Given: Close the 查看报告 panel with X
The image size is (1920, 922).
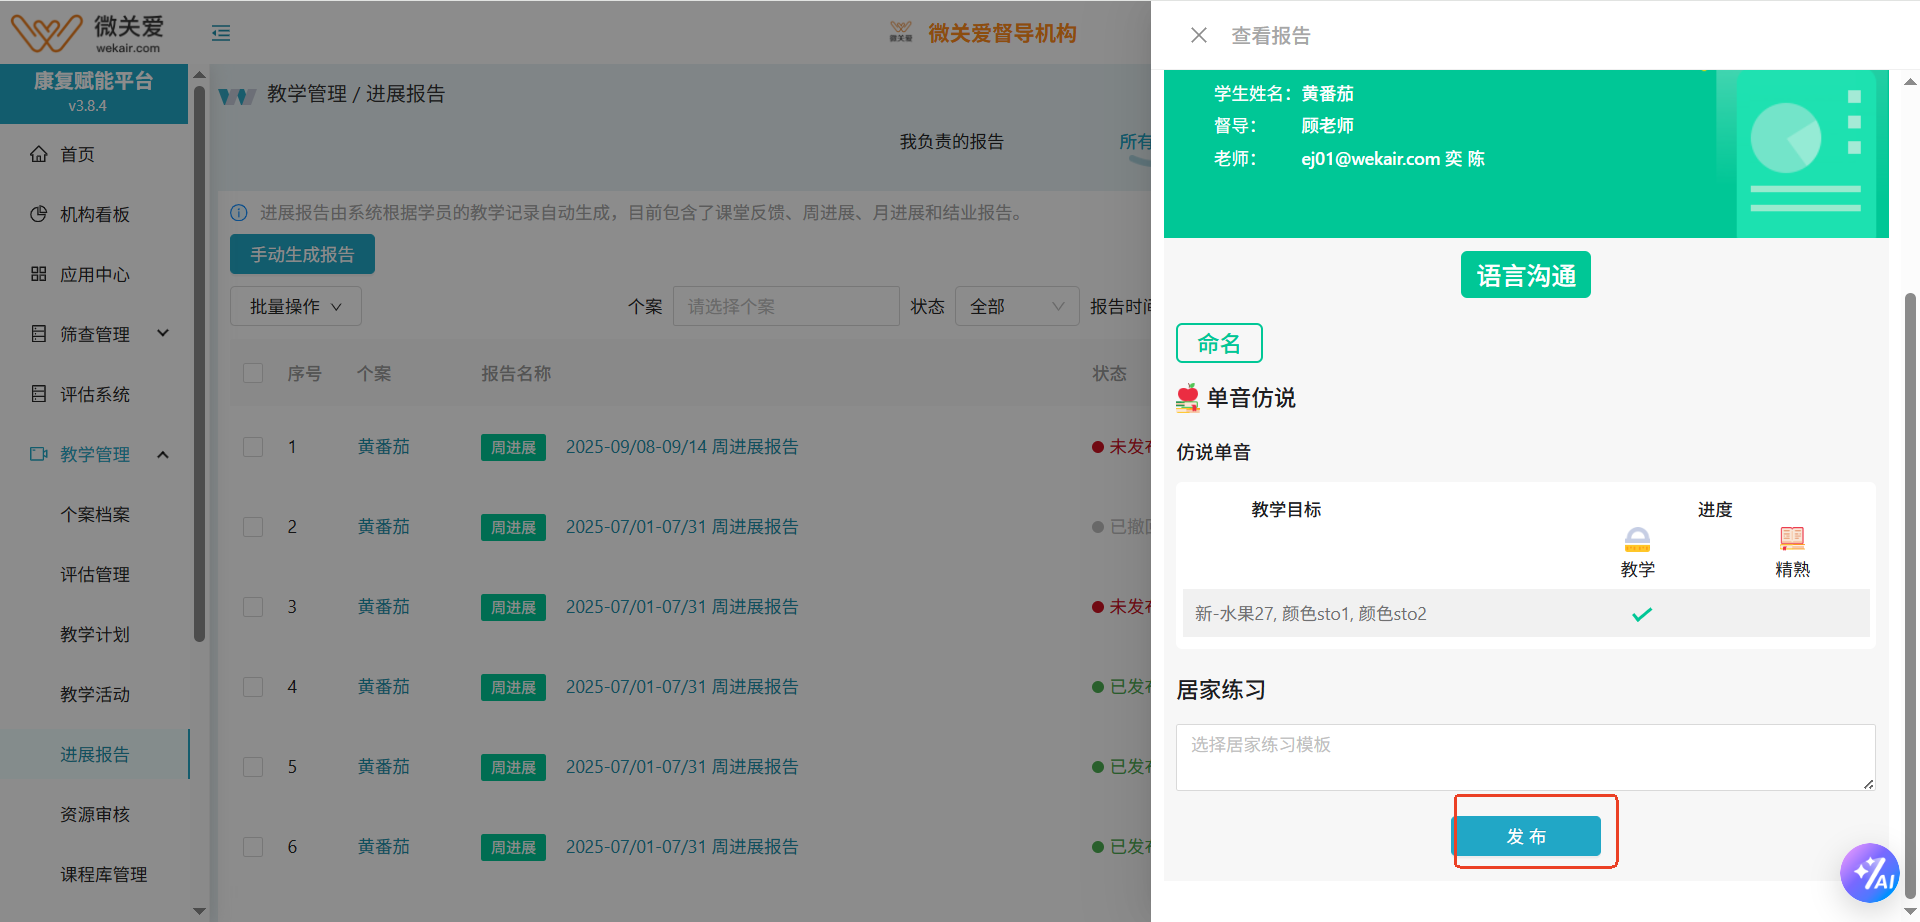Looking at the screenshot, I should coord(1199,36).
